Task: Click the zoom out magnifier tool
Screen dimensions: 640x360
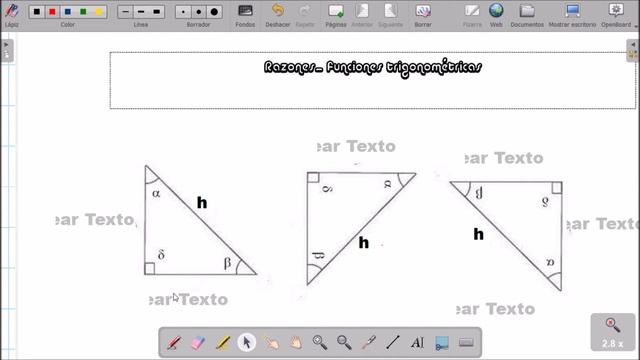Action: pyautogui.click(x=344, y=342)
